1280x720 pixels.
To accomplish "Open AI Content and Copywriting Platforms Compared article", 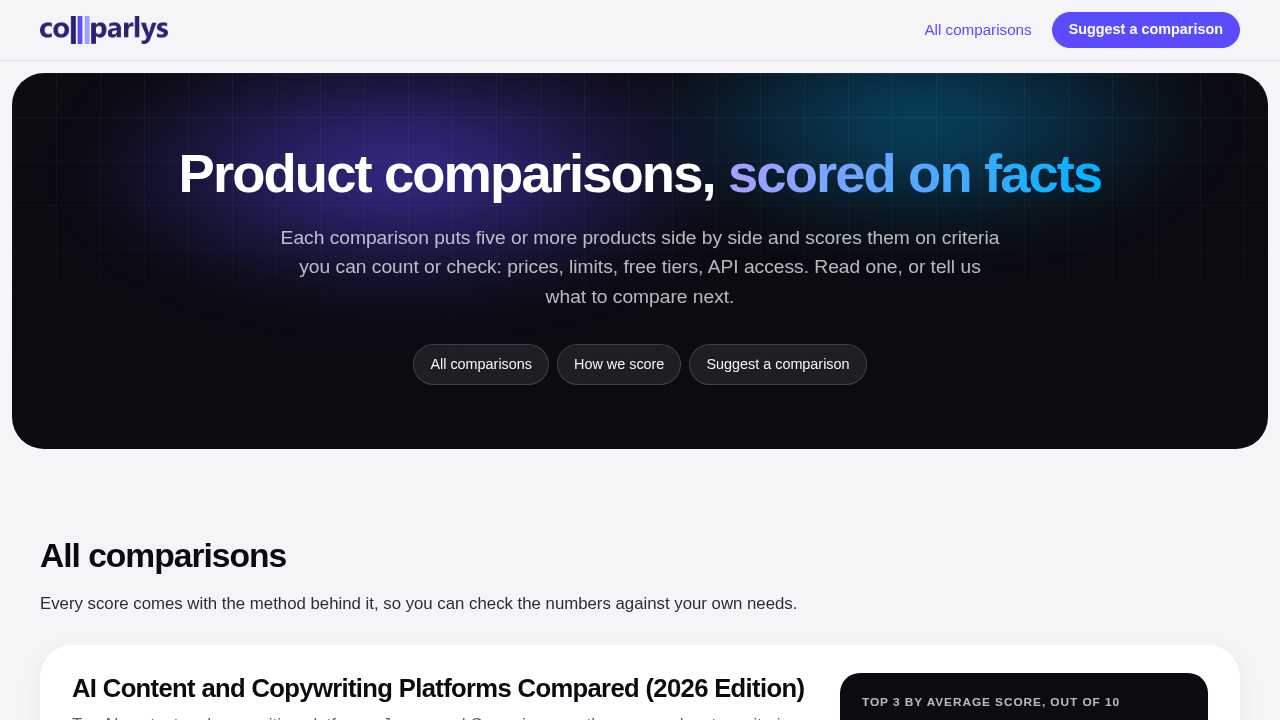I will click(438, 688).
